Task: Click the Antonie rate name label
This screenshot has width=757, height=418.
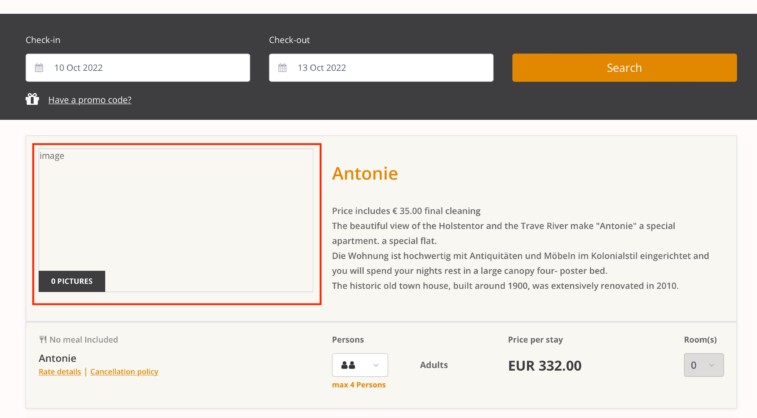Action: [57, 358]
